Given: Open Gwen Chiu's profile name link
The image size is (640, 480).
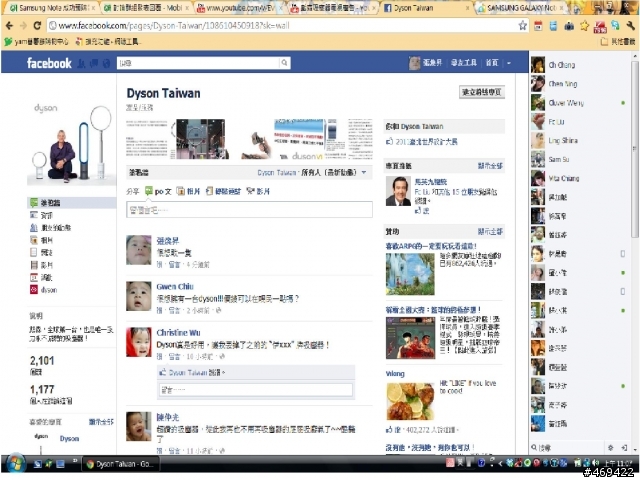Looking at the screenshot, I should click(175, 287).
